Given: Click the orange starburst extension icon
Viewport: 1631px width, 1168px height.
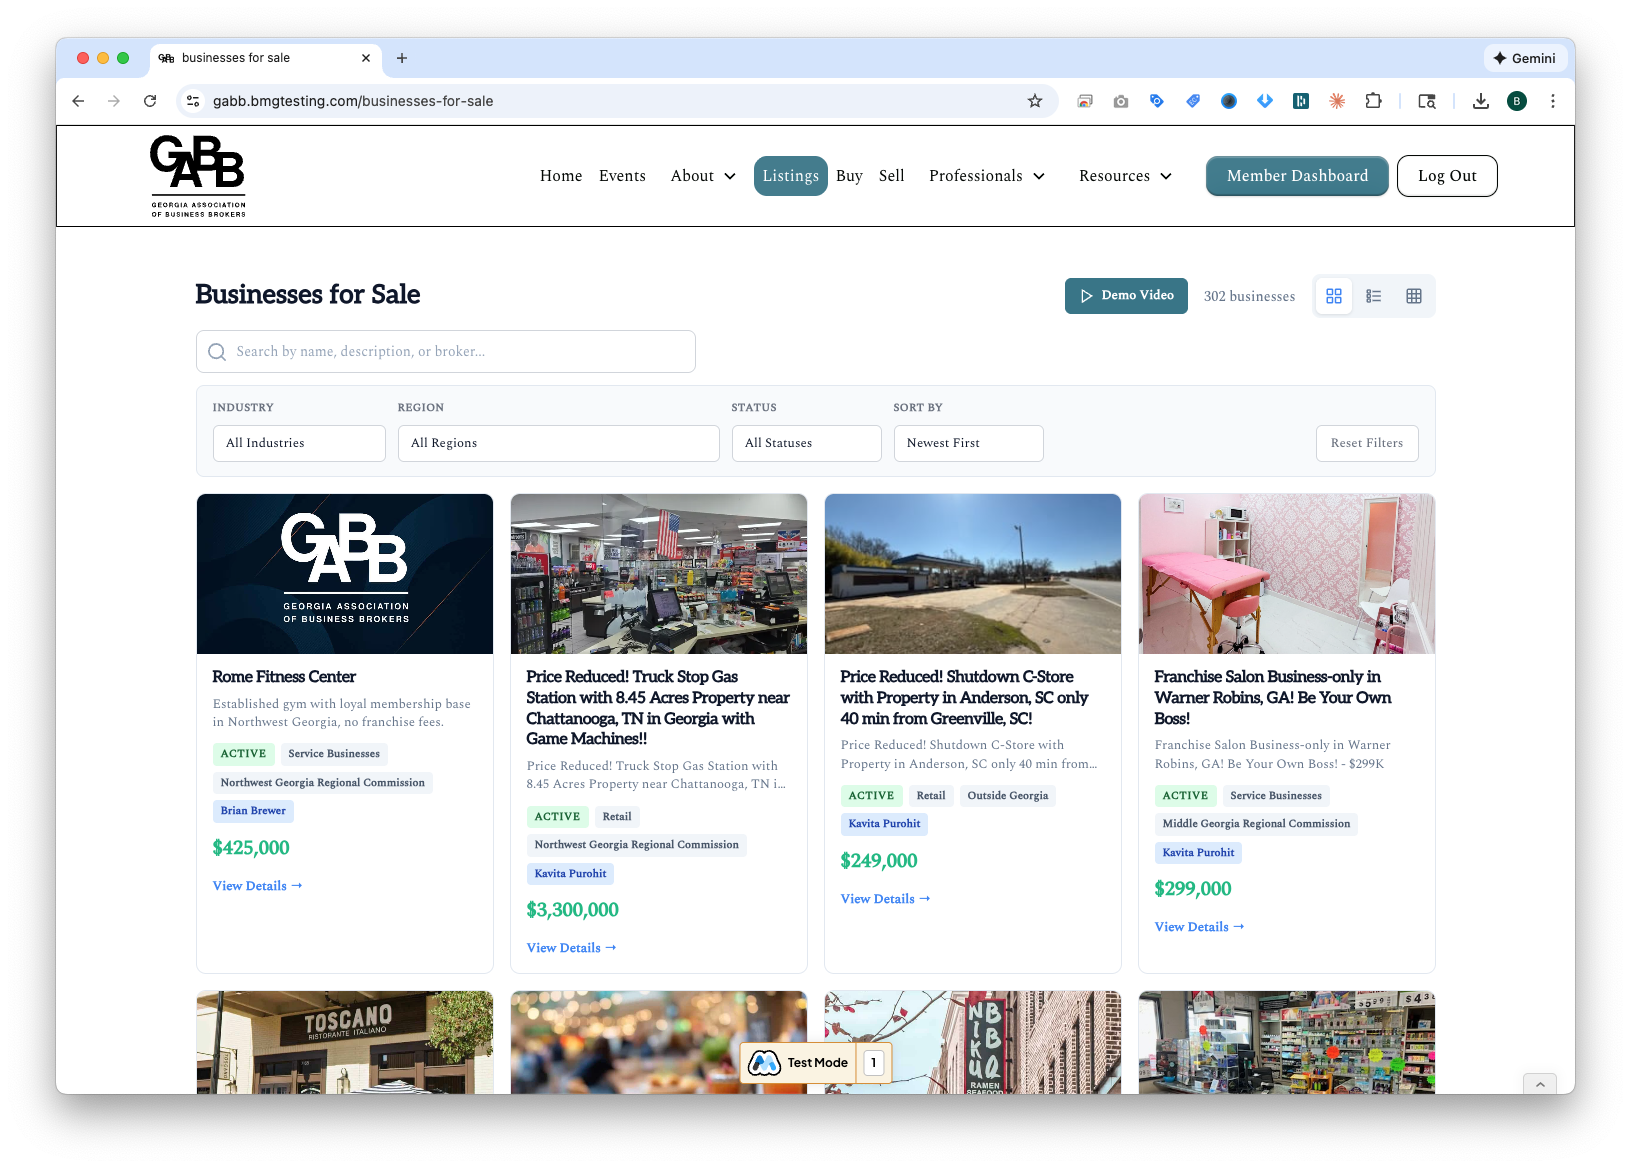Looking at the screenshot, I should click(x=1337, y=101).
